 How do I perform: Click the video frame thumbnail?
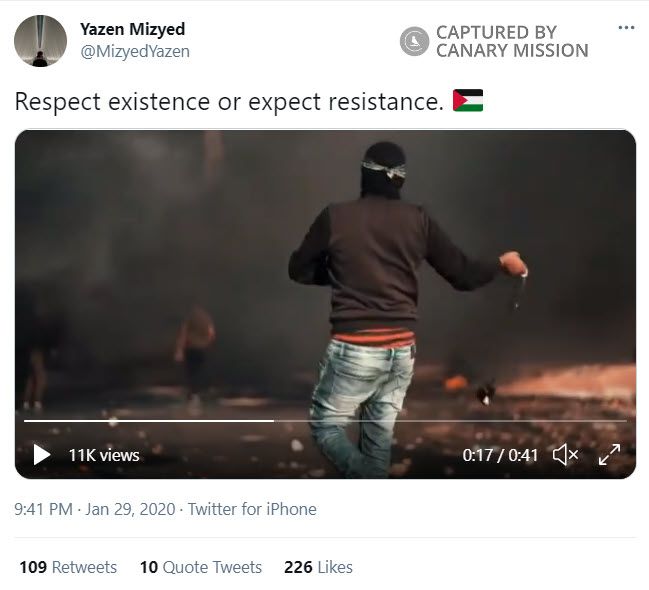pyautogui.click(x=325, y=280)
